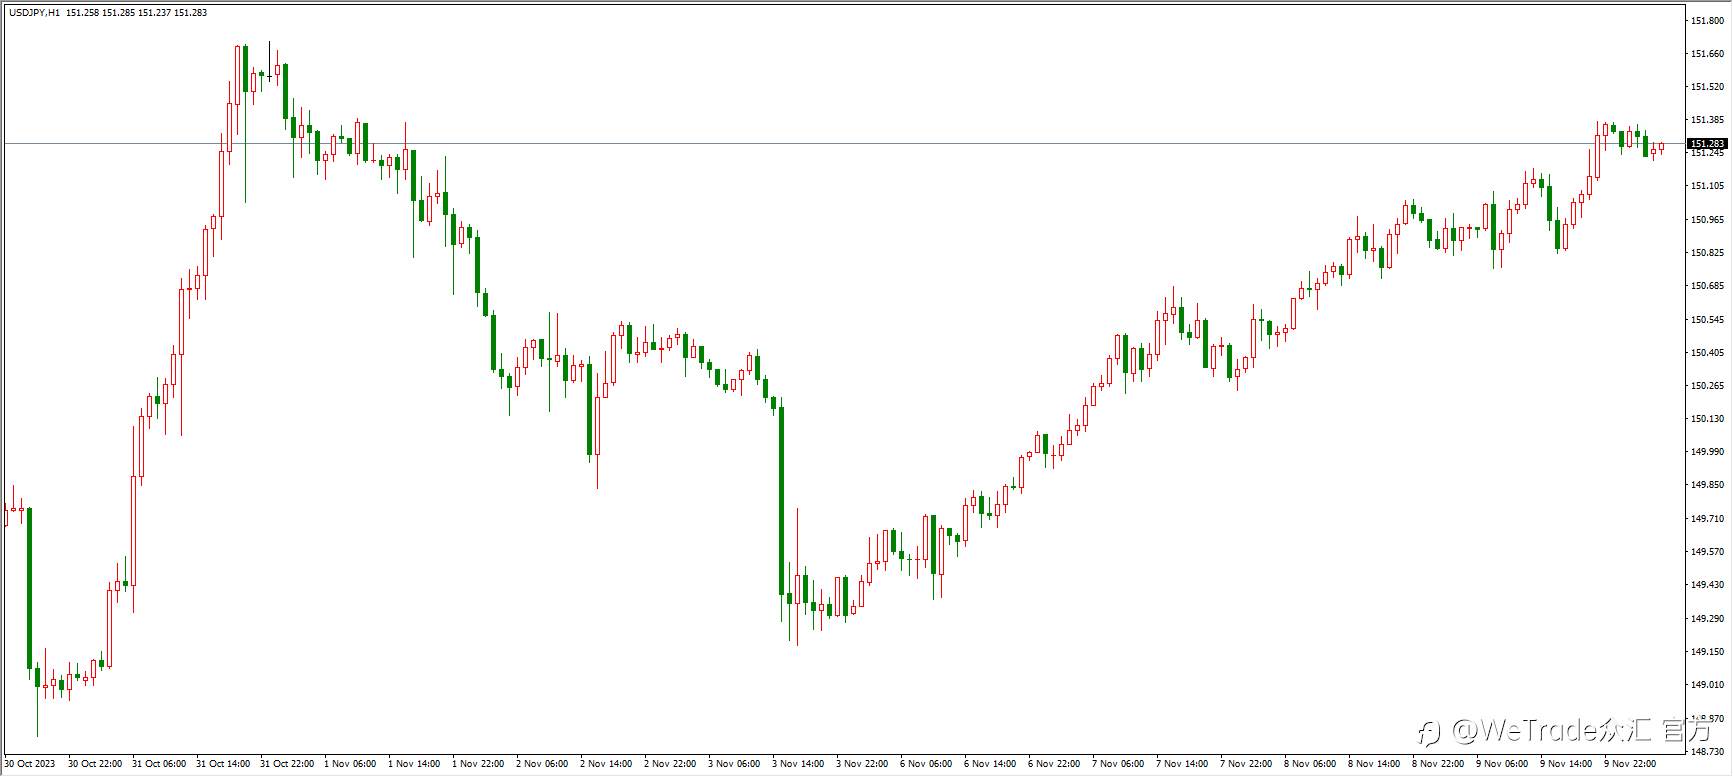Click the USDJPY,H1 symbol title
This screenshot has width=1733, height=777.
35,12
